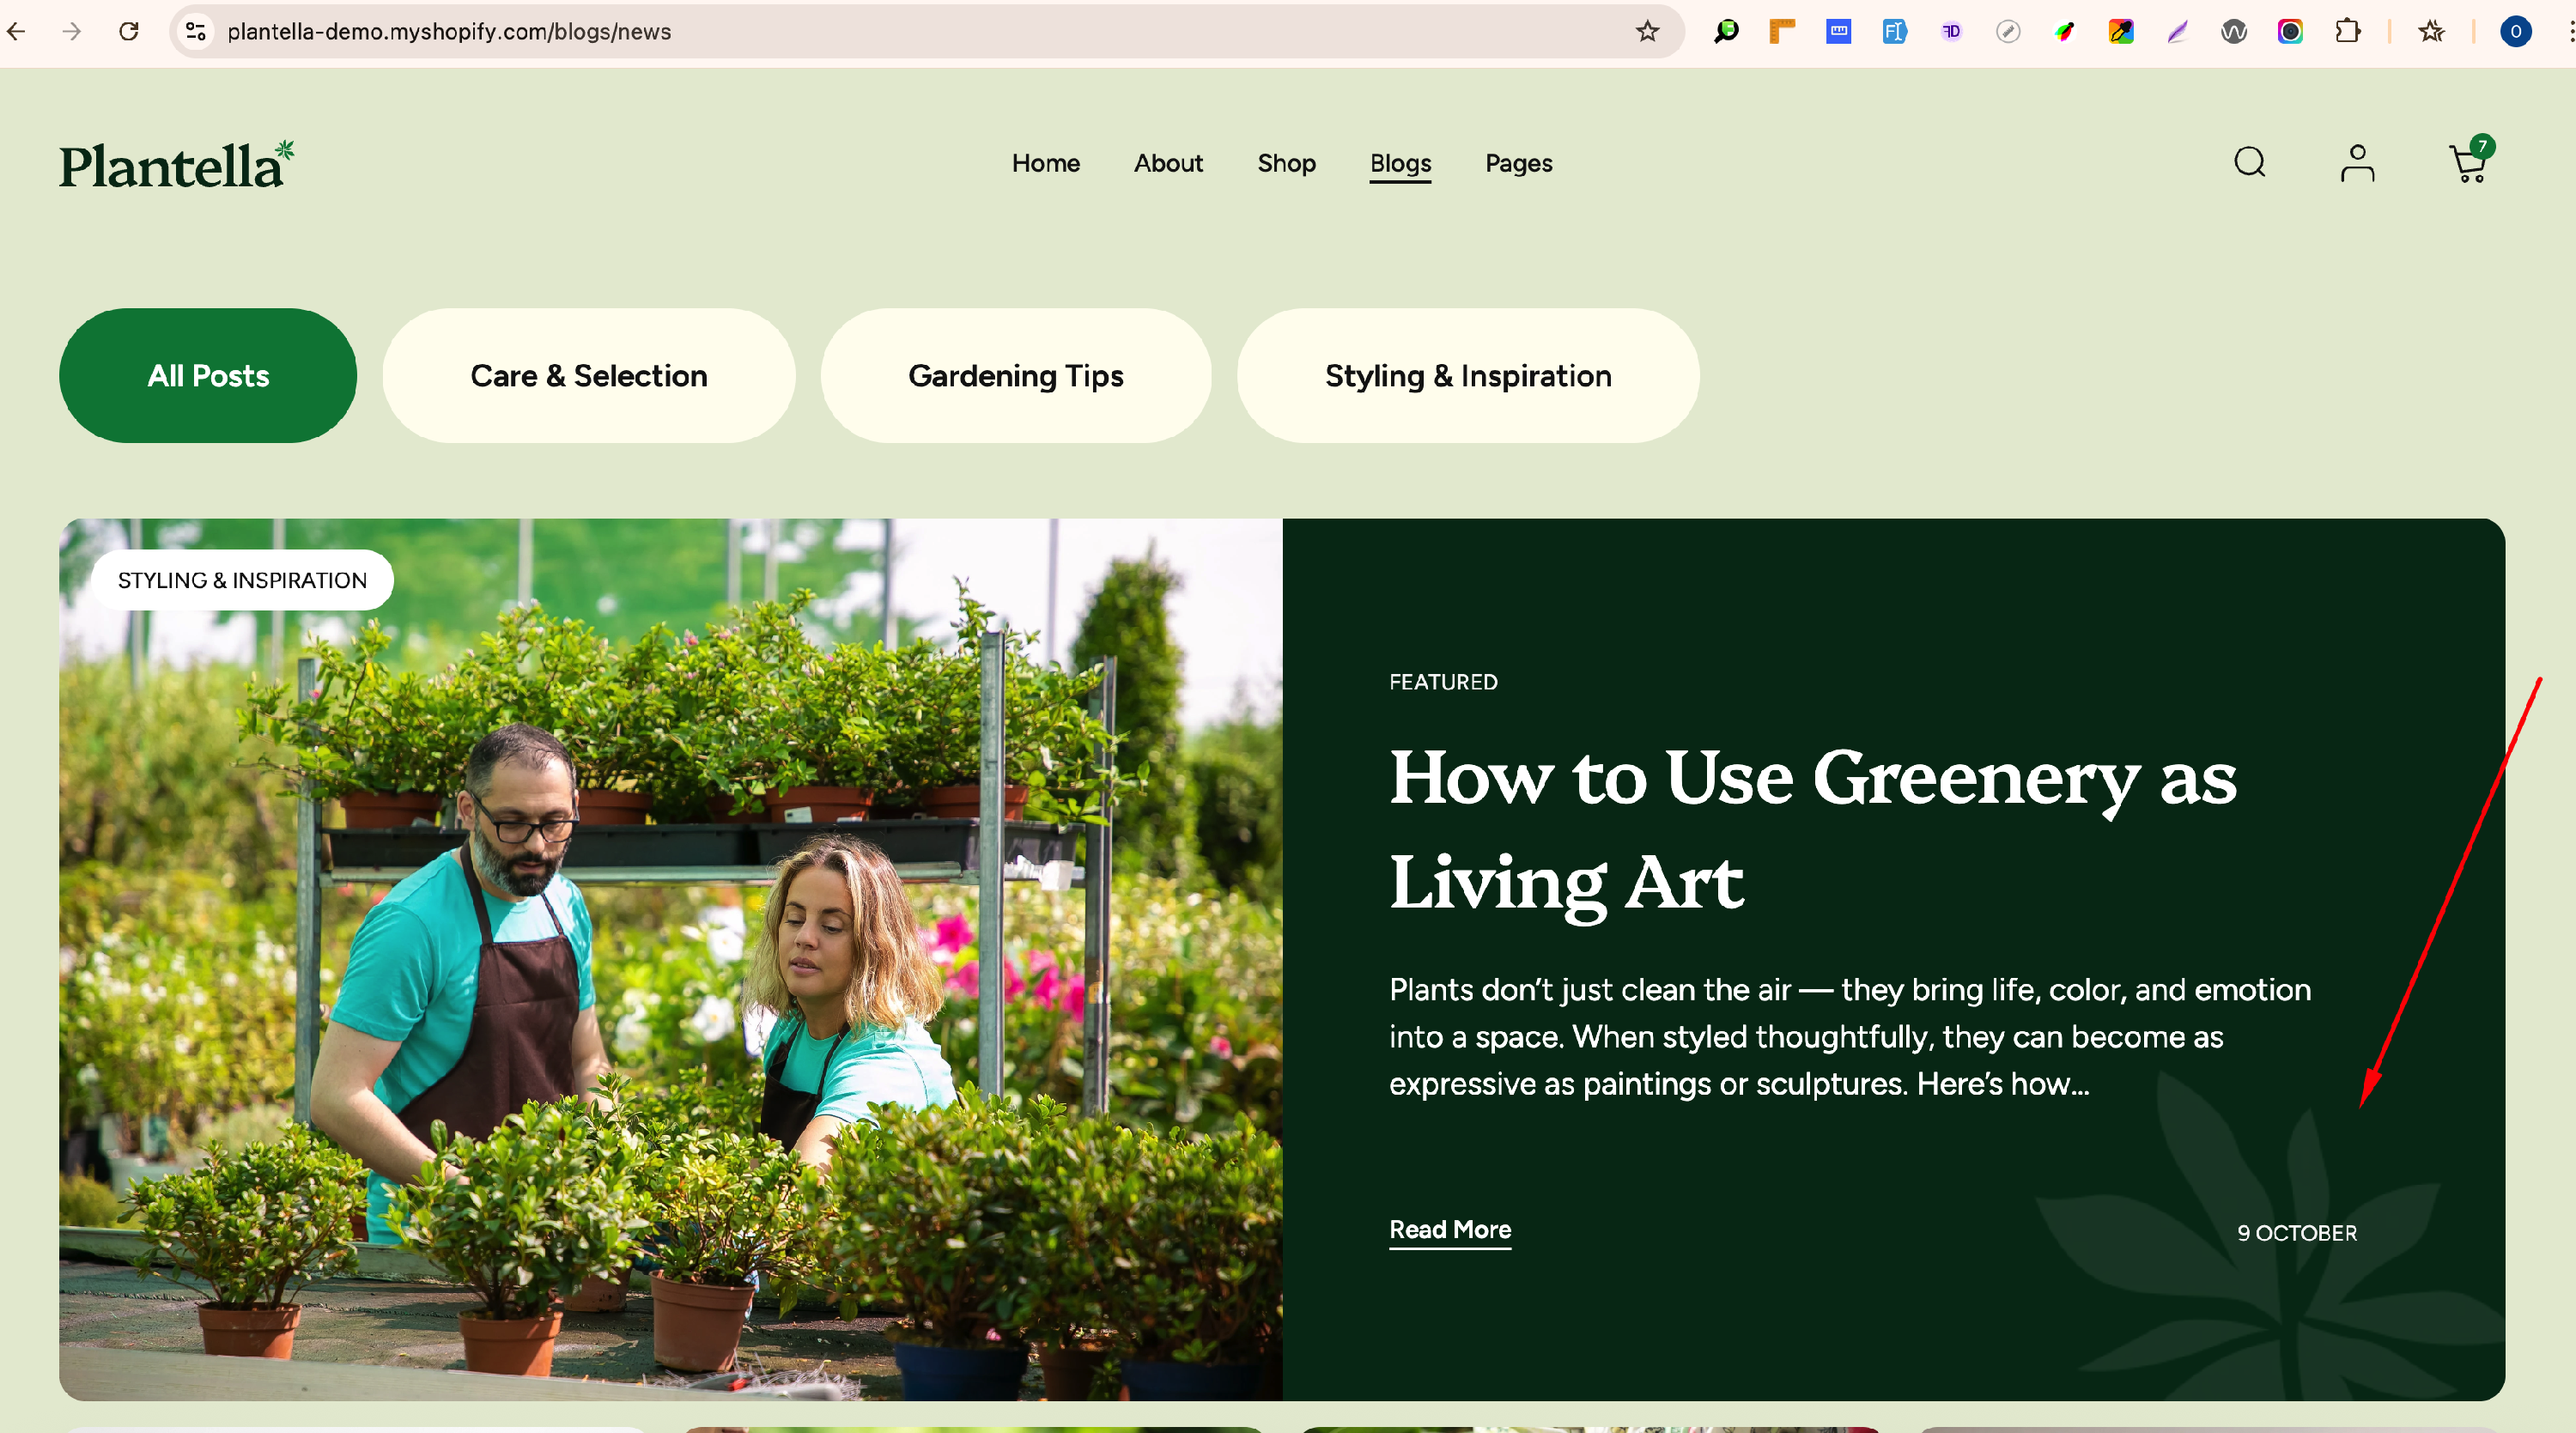Image resolution: width=2576 pixels, height=1433 pixels.
Task: Open the Shop menu item
Action: coord(1286,163)
